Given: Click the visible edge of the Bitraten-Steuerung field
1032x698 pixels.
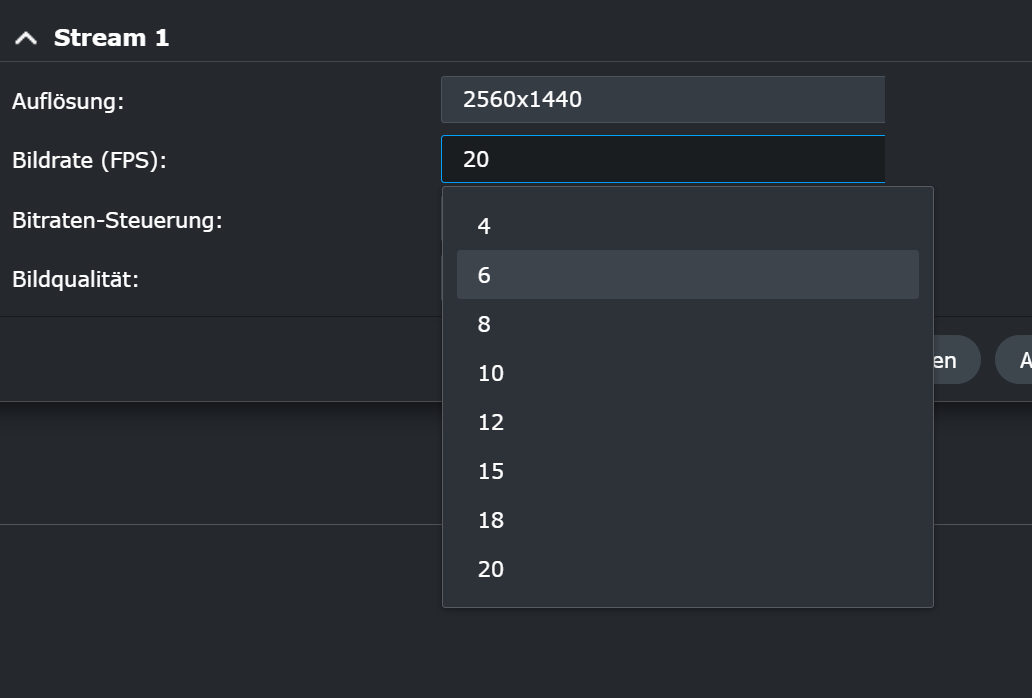Looking at the screenshot, I should (x=442, y=219).
